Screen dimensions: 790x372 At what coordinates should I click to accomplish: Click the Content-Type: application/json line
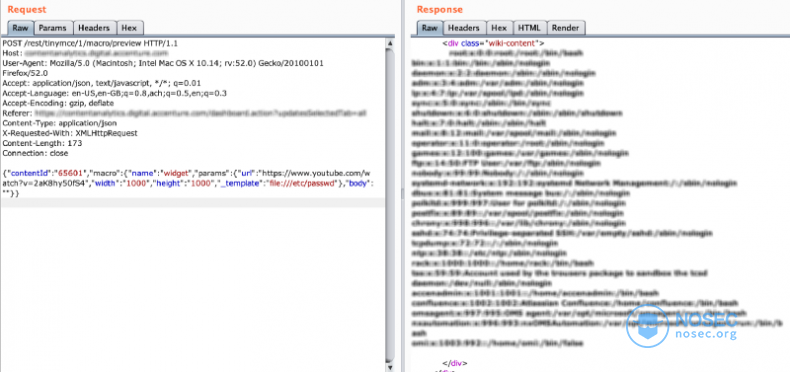[x=59, y=123]
